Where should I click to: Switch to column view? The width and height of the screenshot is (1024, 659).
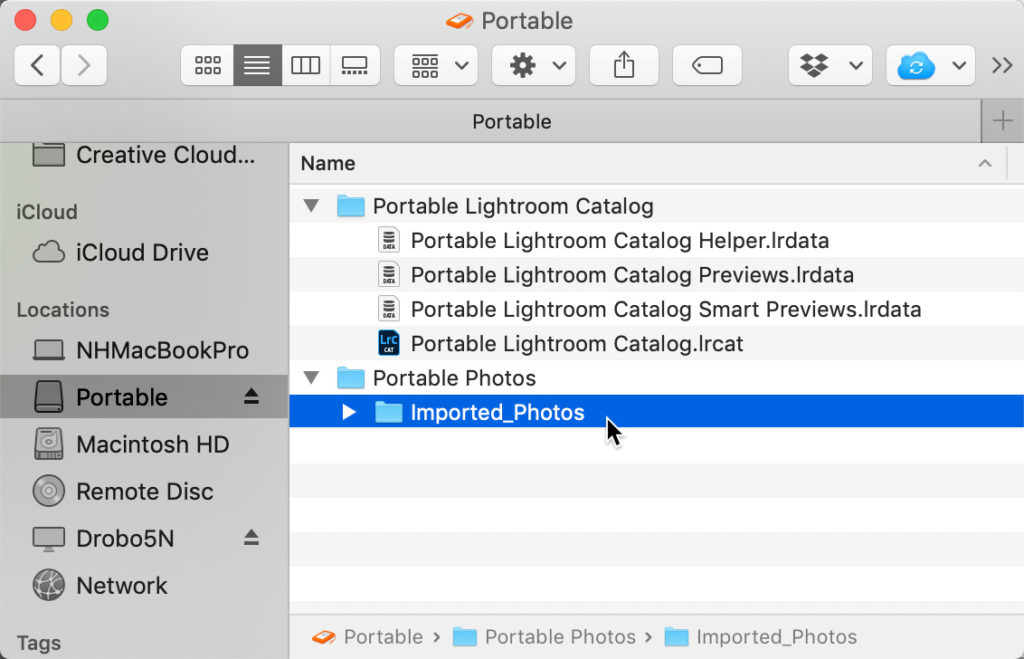pos(306,65)
